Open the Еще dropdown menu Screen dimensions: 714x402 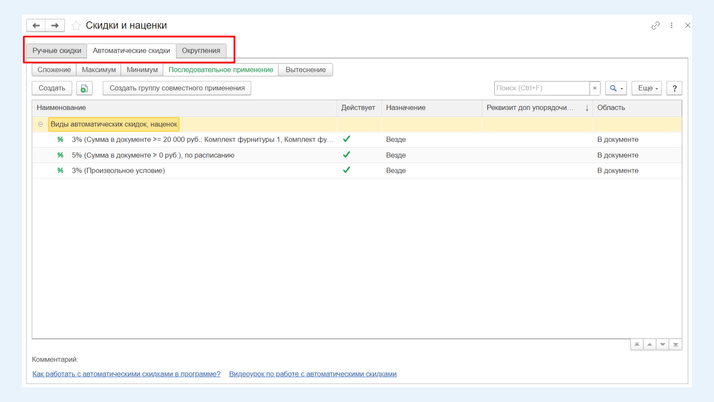[647, 88]
